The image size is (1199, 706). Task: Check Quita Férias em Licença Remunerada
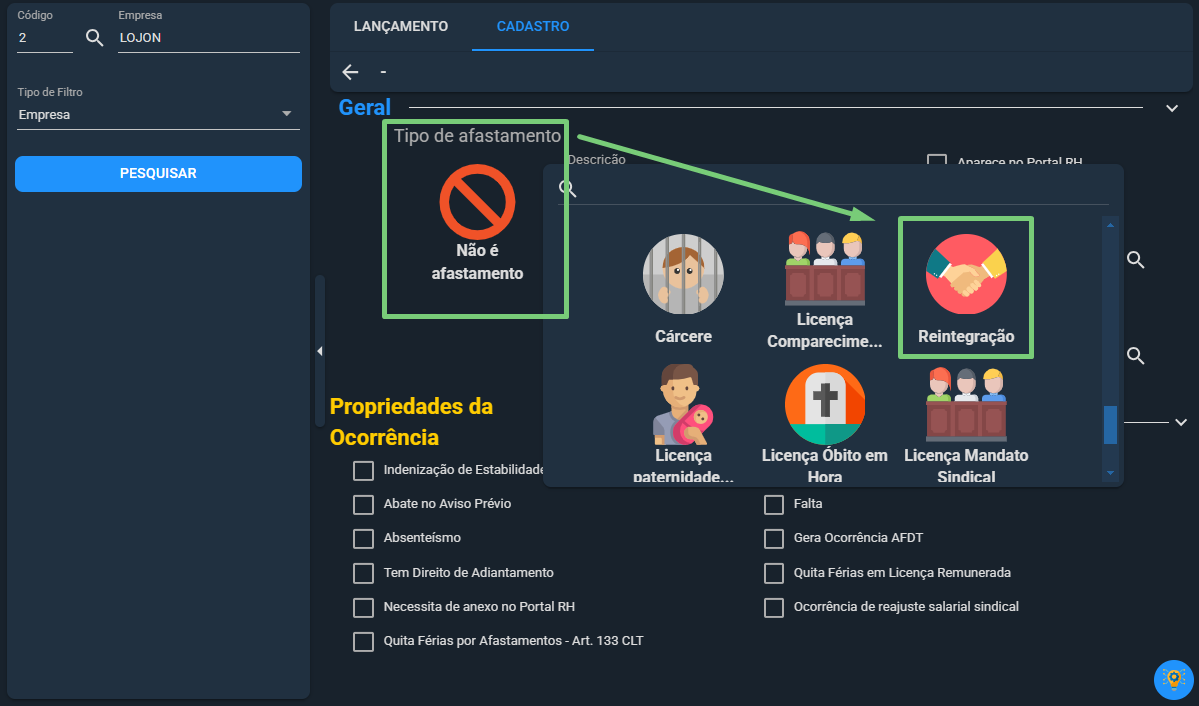point(774,573)
